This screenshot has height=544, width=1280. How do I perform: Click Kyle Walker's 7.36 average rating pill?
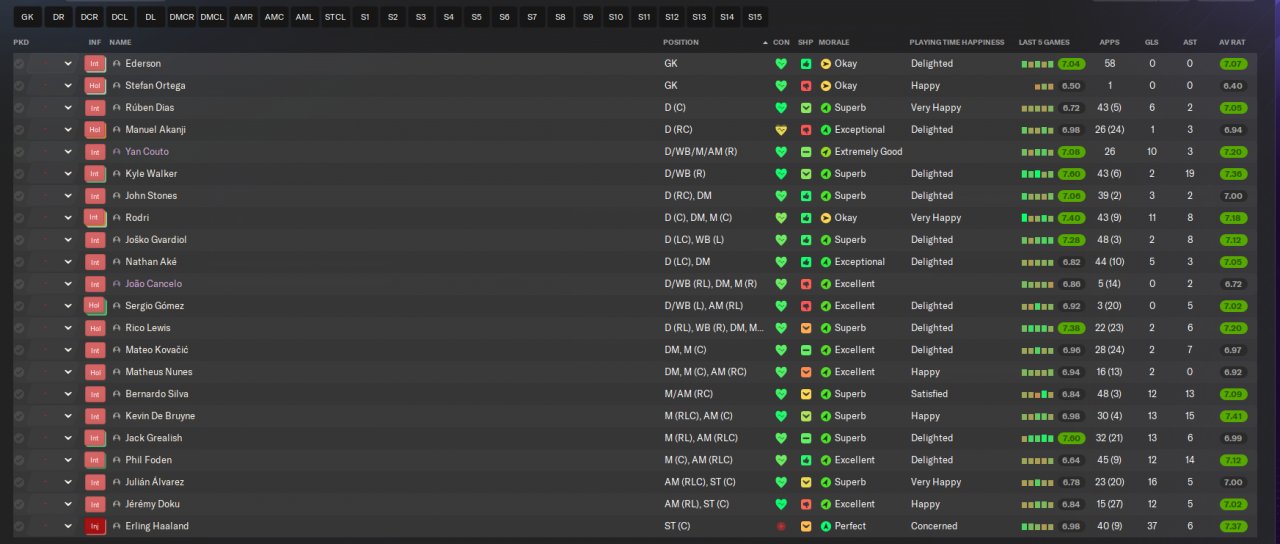[x=1233, y=173]
